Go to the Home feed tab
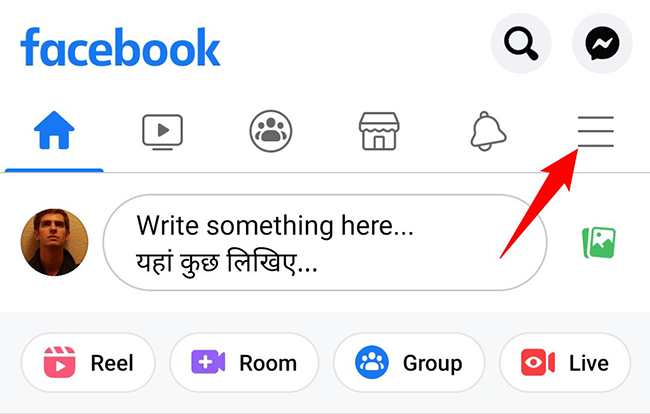 54,131
